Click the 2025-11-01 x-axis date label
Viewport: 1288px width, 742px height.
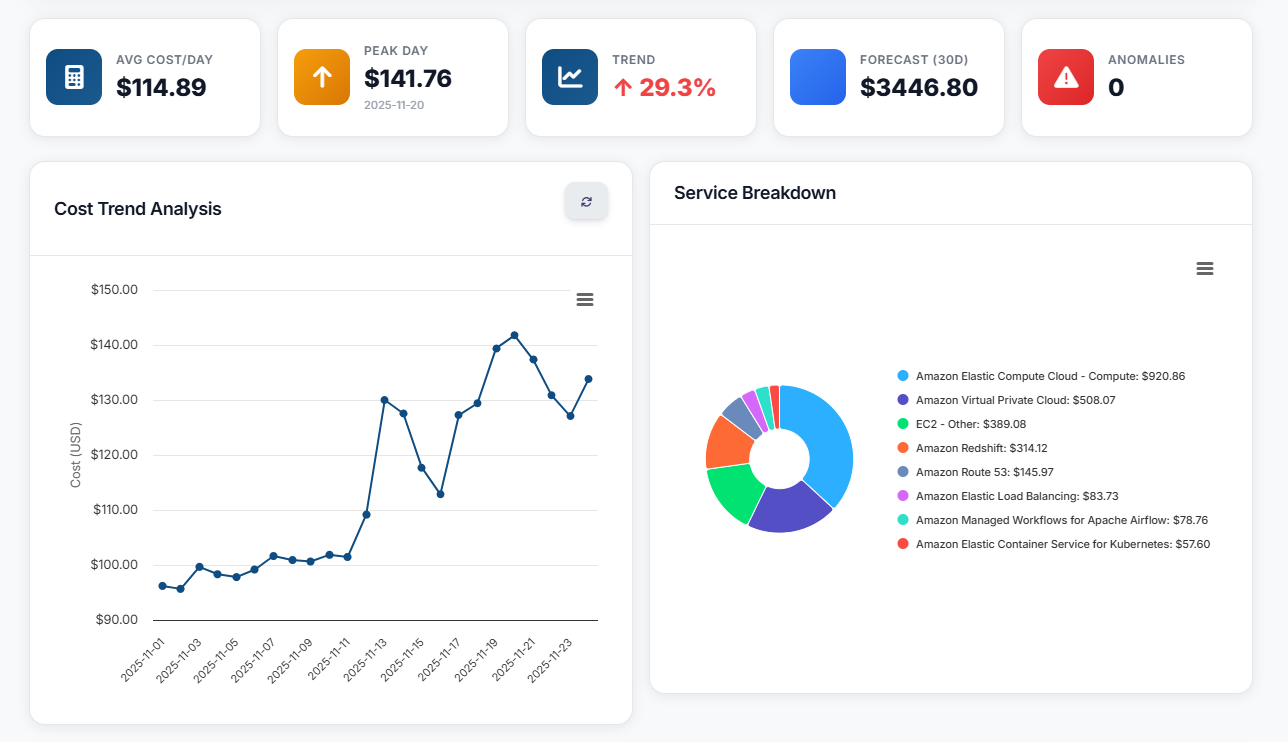pos(143,659)
